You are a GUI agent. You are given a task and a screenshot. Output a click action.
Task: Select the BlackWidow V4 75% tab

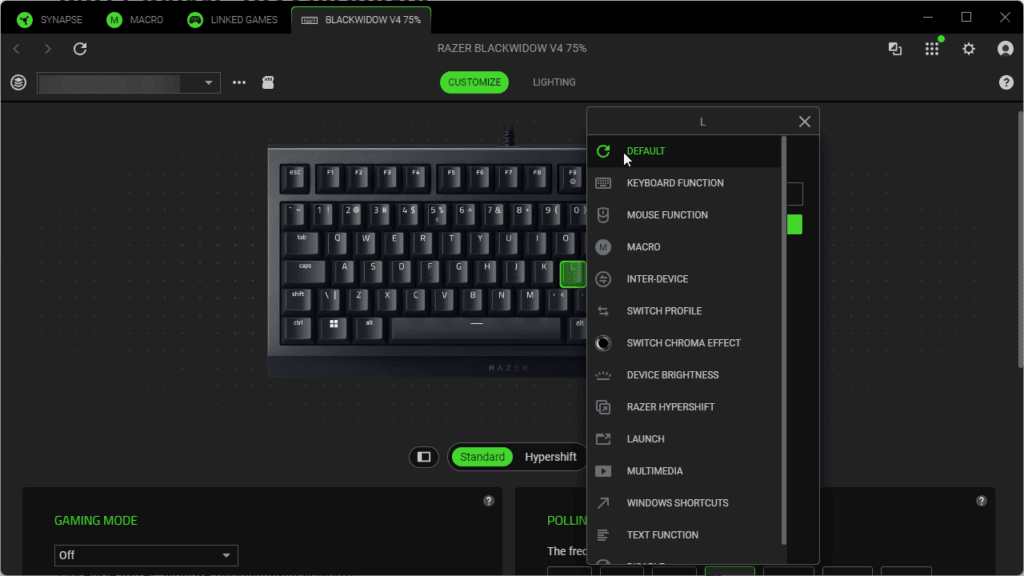360,20
